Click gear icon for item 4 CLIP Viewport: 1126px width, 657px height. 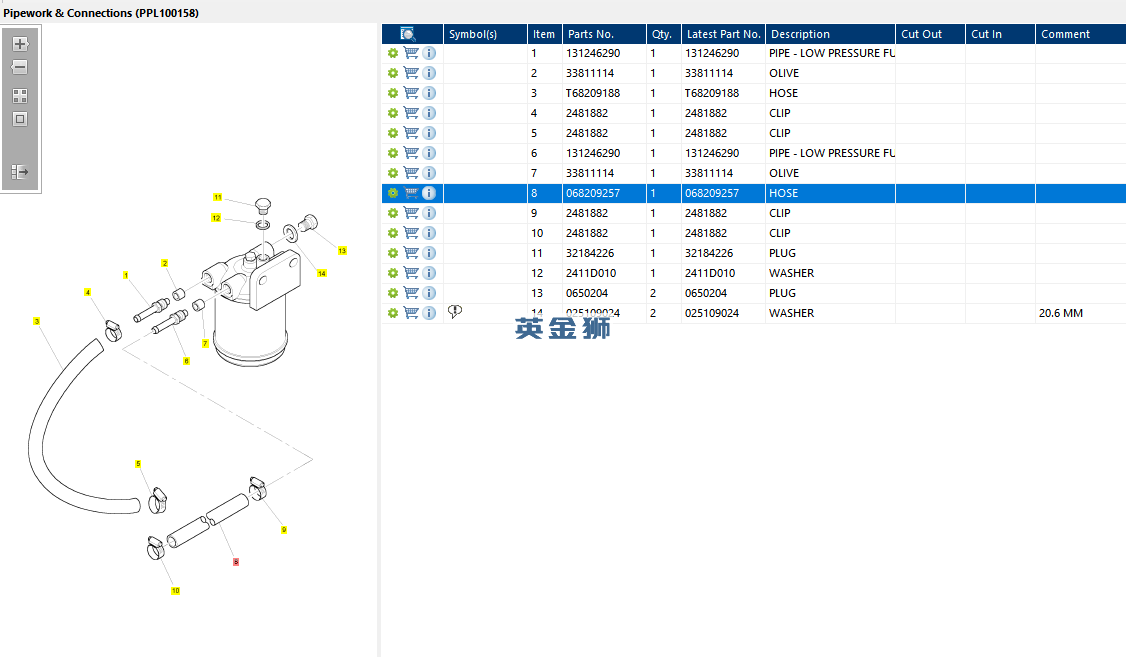tap(393, 113)
